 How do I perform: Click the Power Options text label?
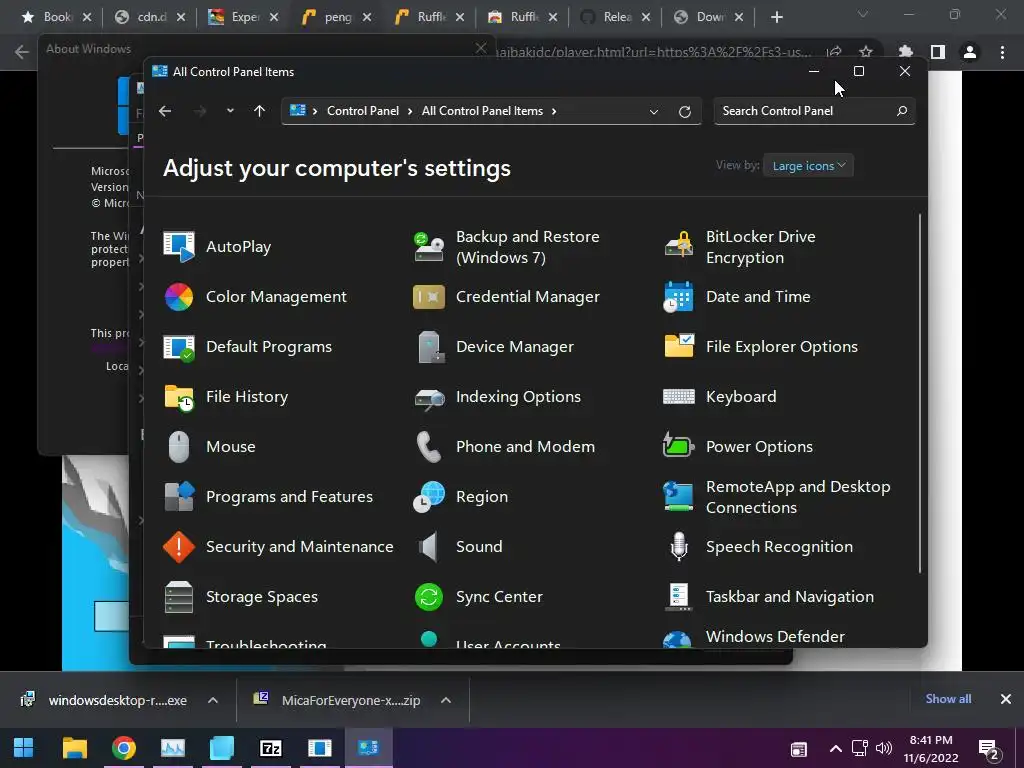760,447
